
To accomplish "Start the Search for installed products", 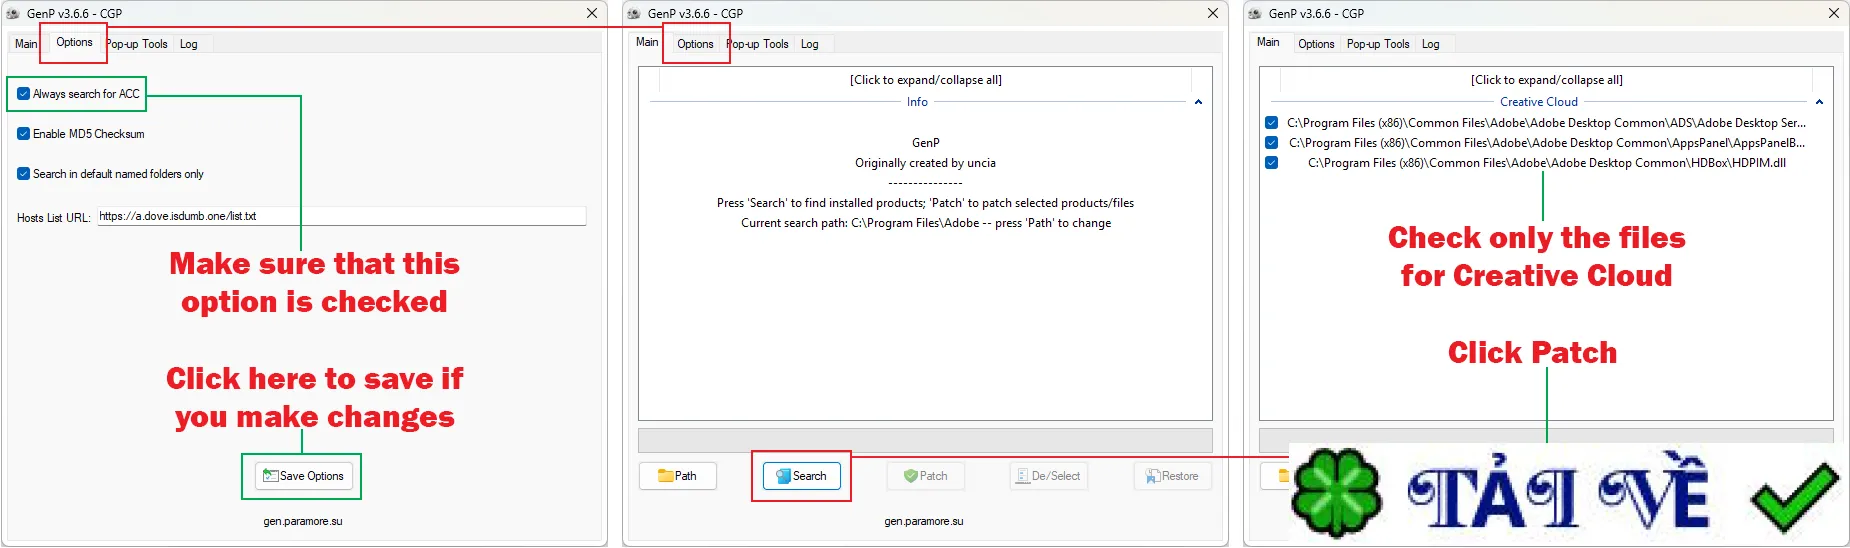I will click(x=802, y=476).
